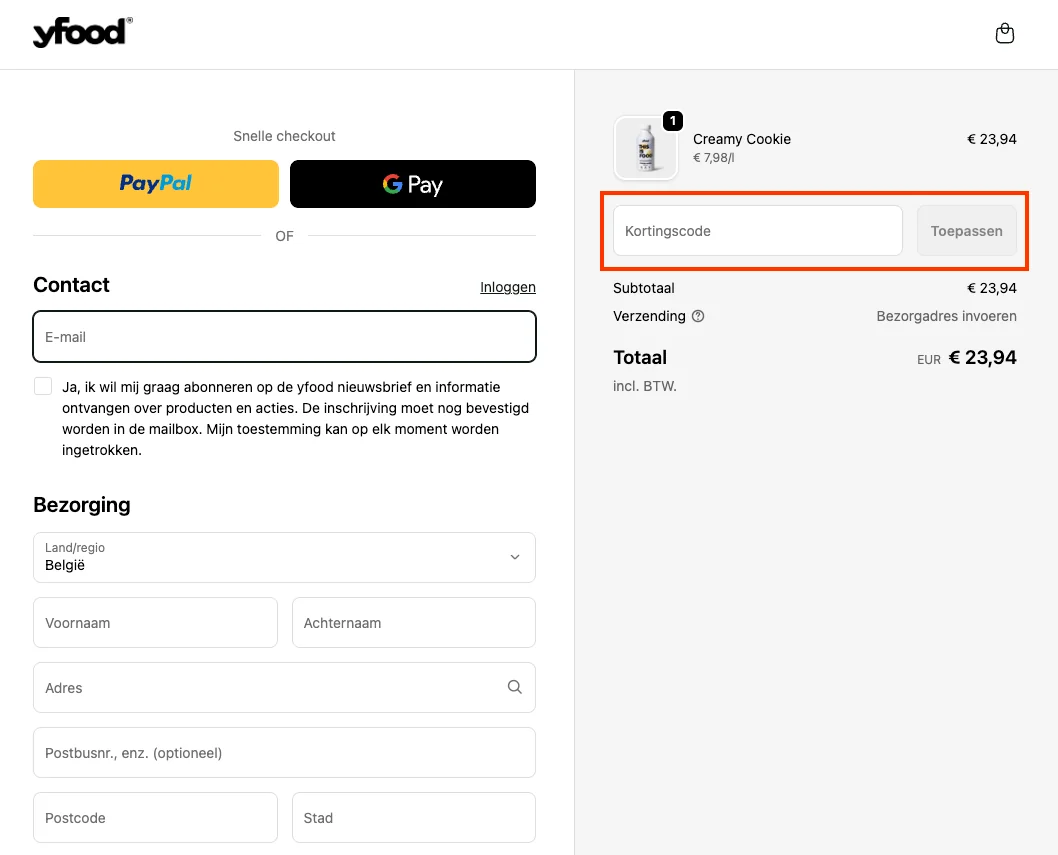This screenshot has height=855, width=1058.
Task: Click the address search magnifier icon
Action: click(515, 687)
